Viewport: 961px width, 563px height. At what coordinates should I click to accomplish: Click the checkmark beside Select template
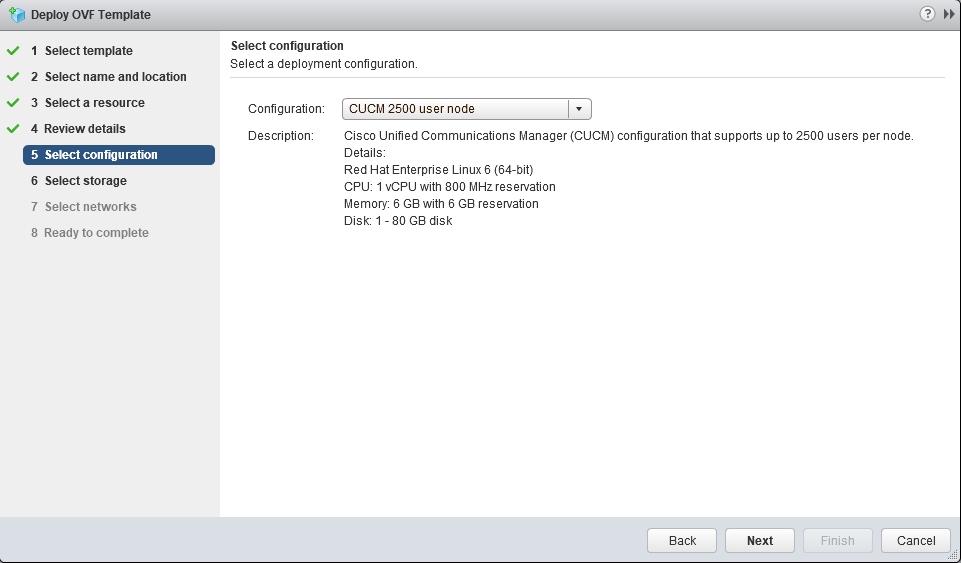click(x=13, y=51)
